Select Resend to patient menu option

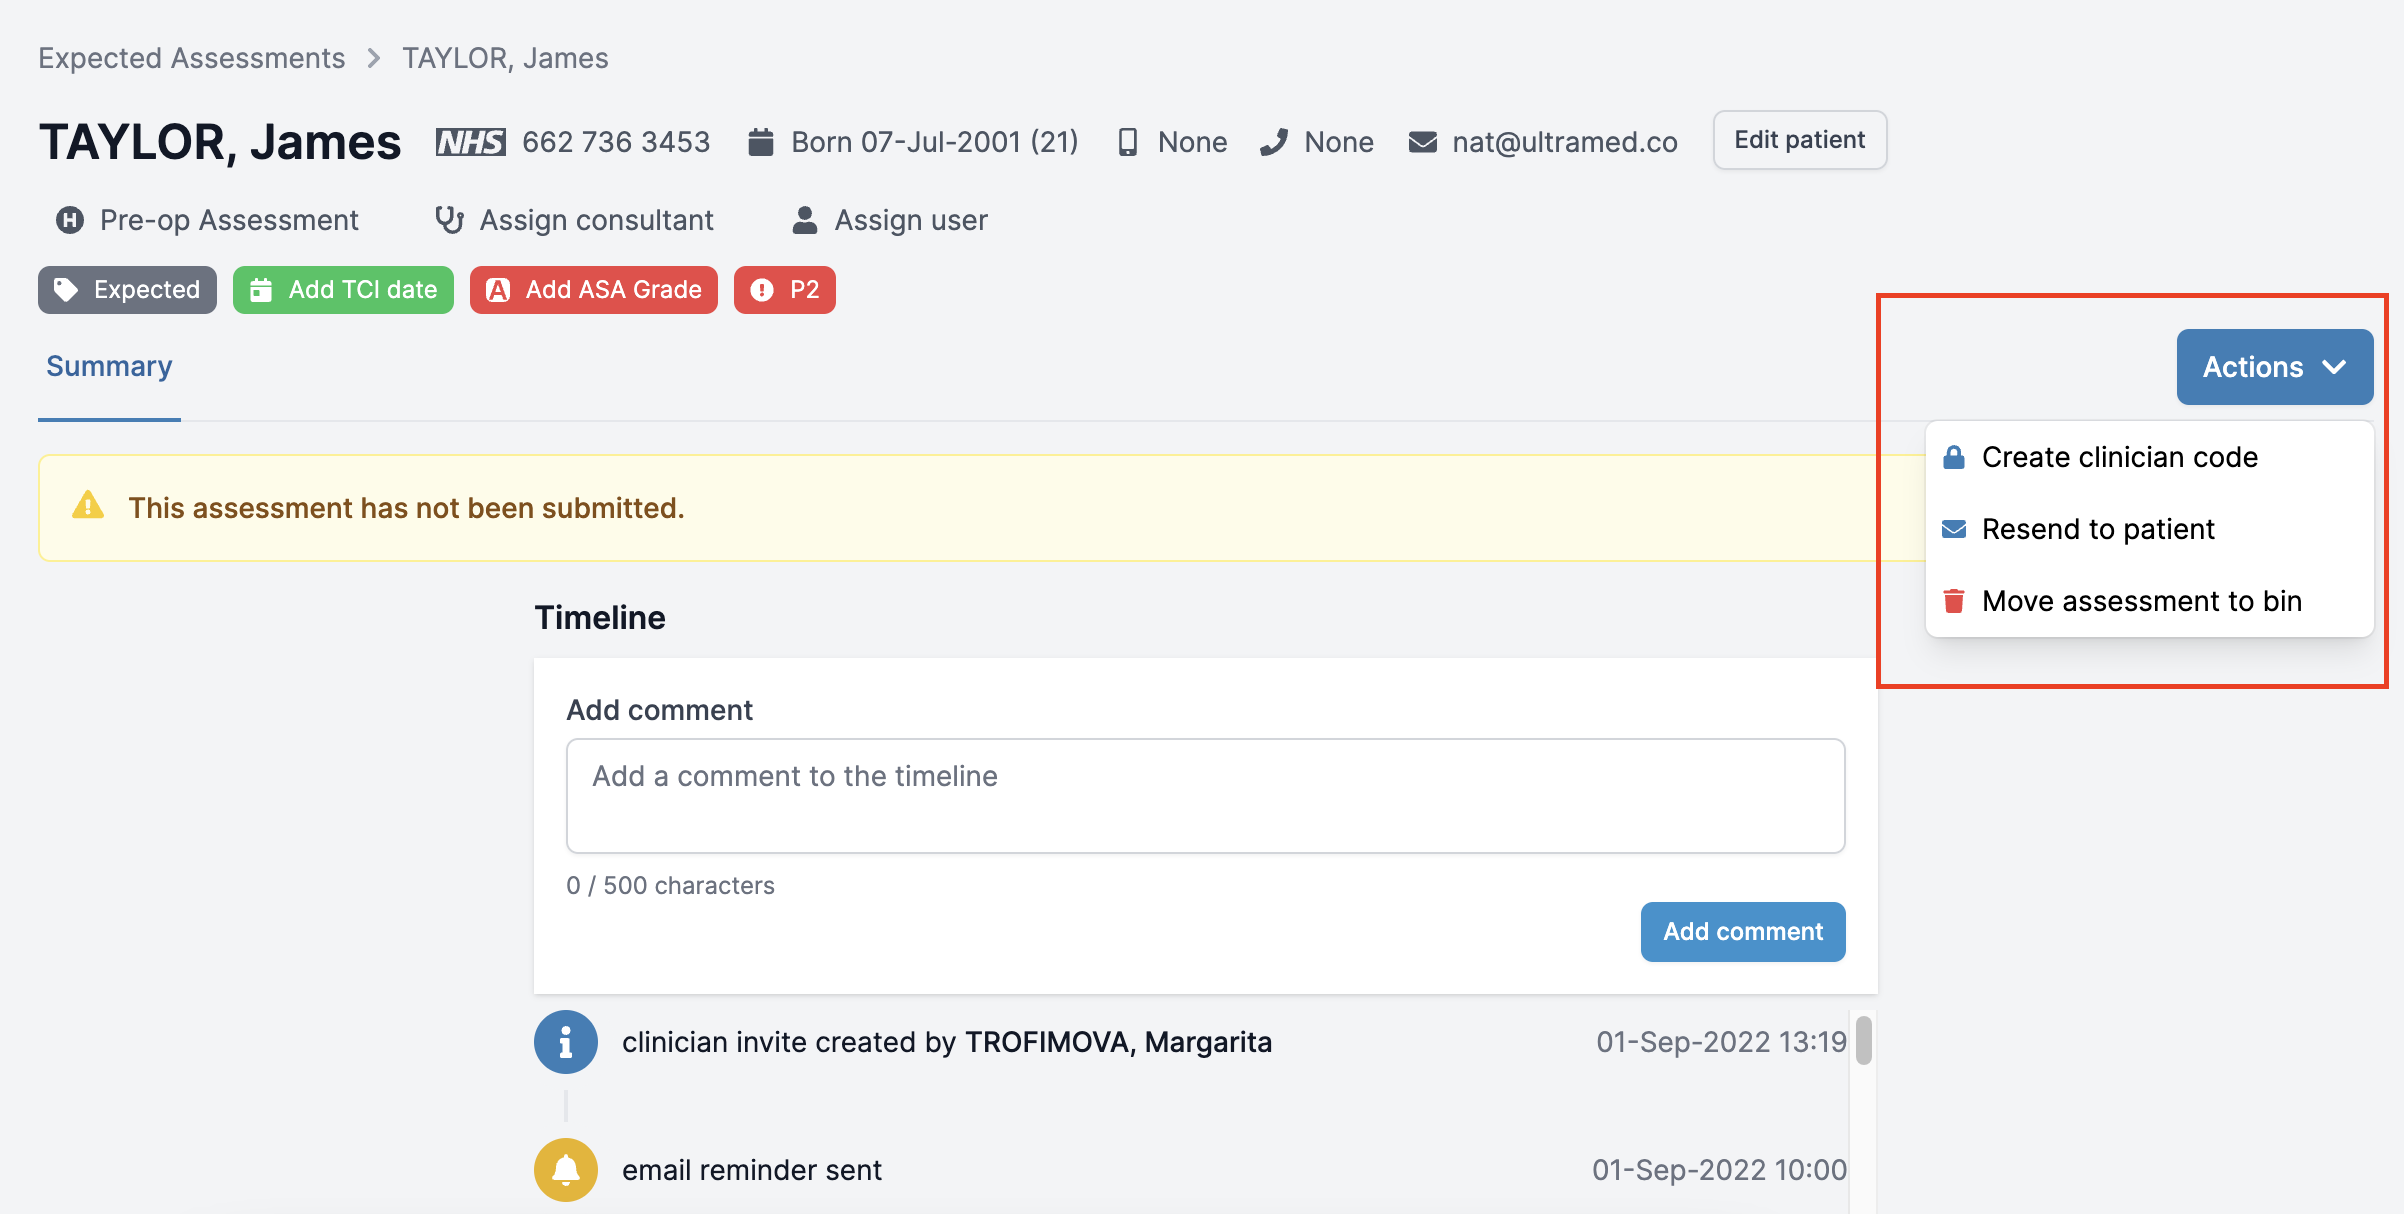pyautogui.click(x=2097, y=529)
